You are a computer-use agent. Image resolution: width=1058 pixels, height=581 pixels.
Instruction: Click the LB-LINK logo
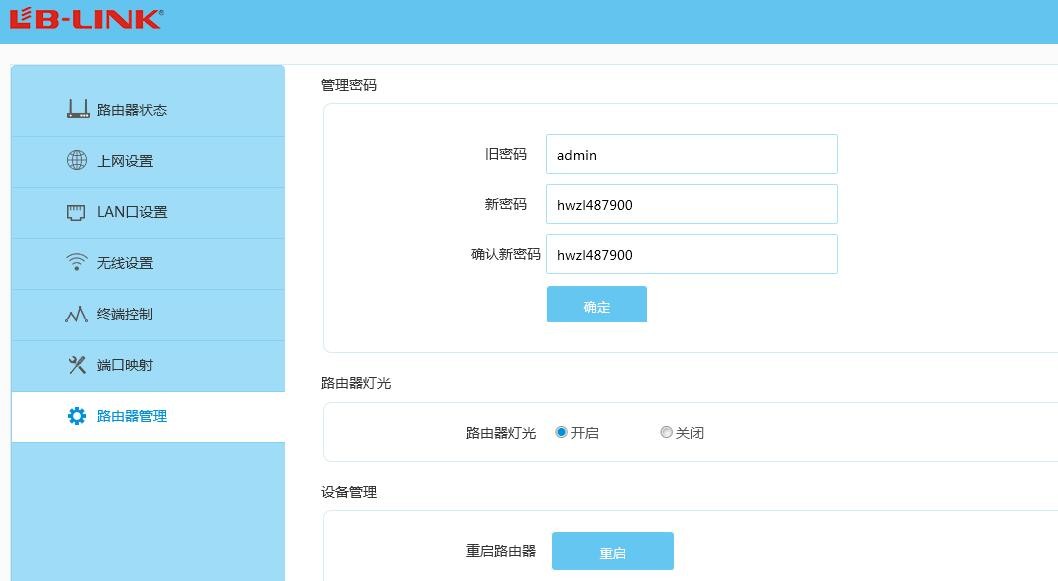click(x=86, y=18)
